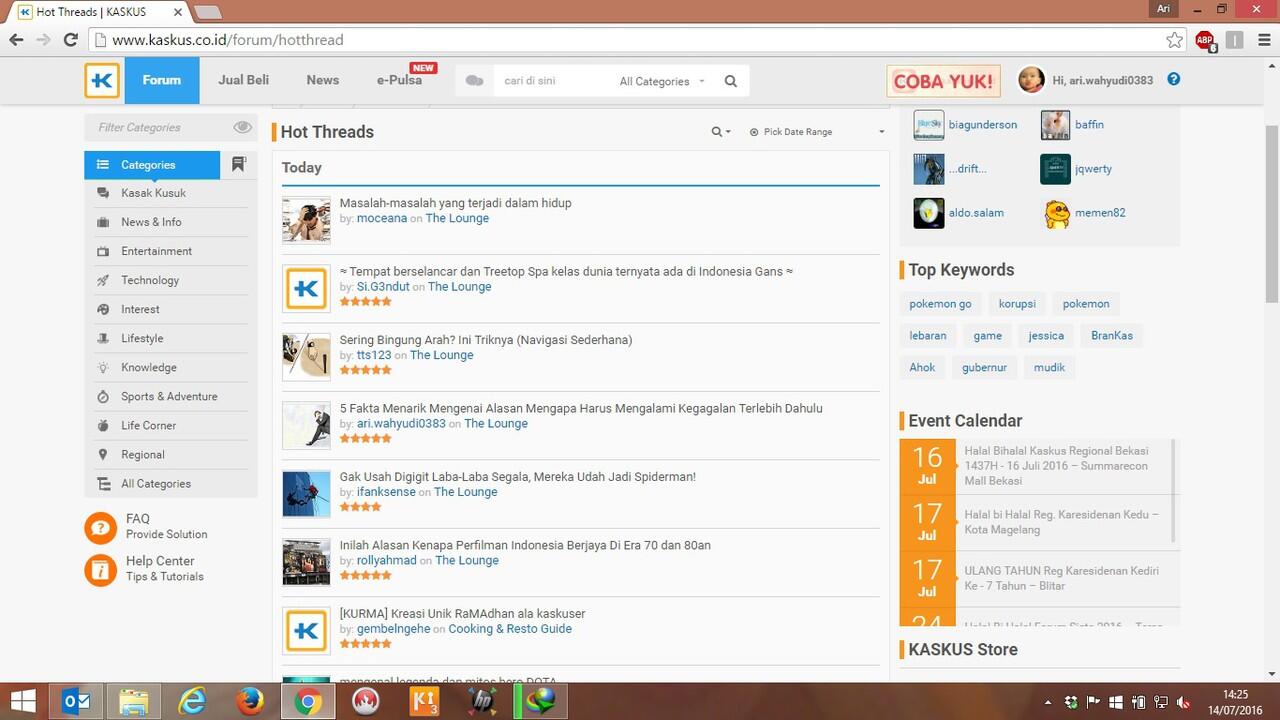The width and height of the screenshot is (1280, 720).
Task: Click the Windows Start button
Action: pos(22,701)
